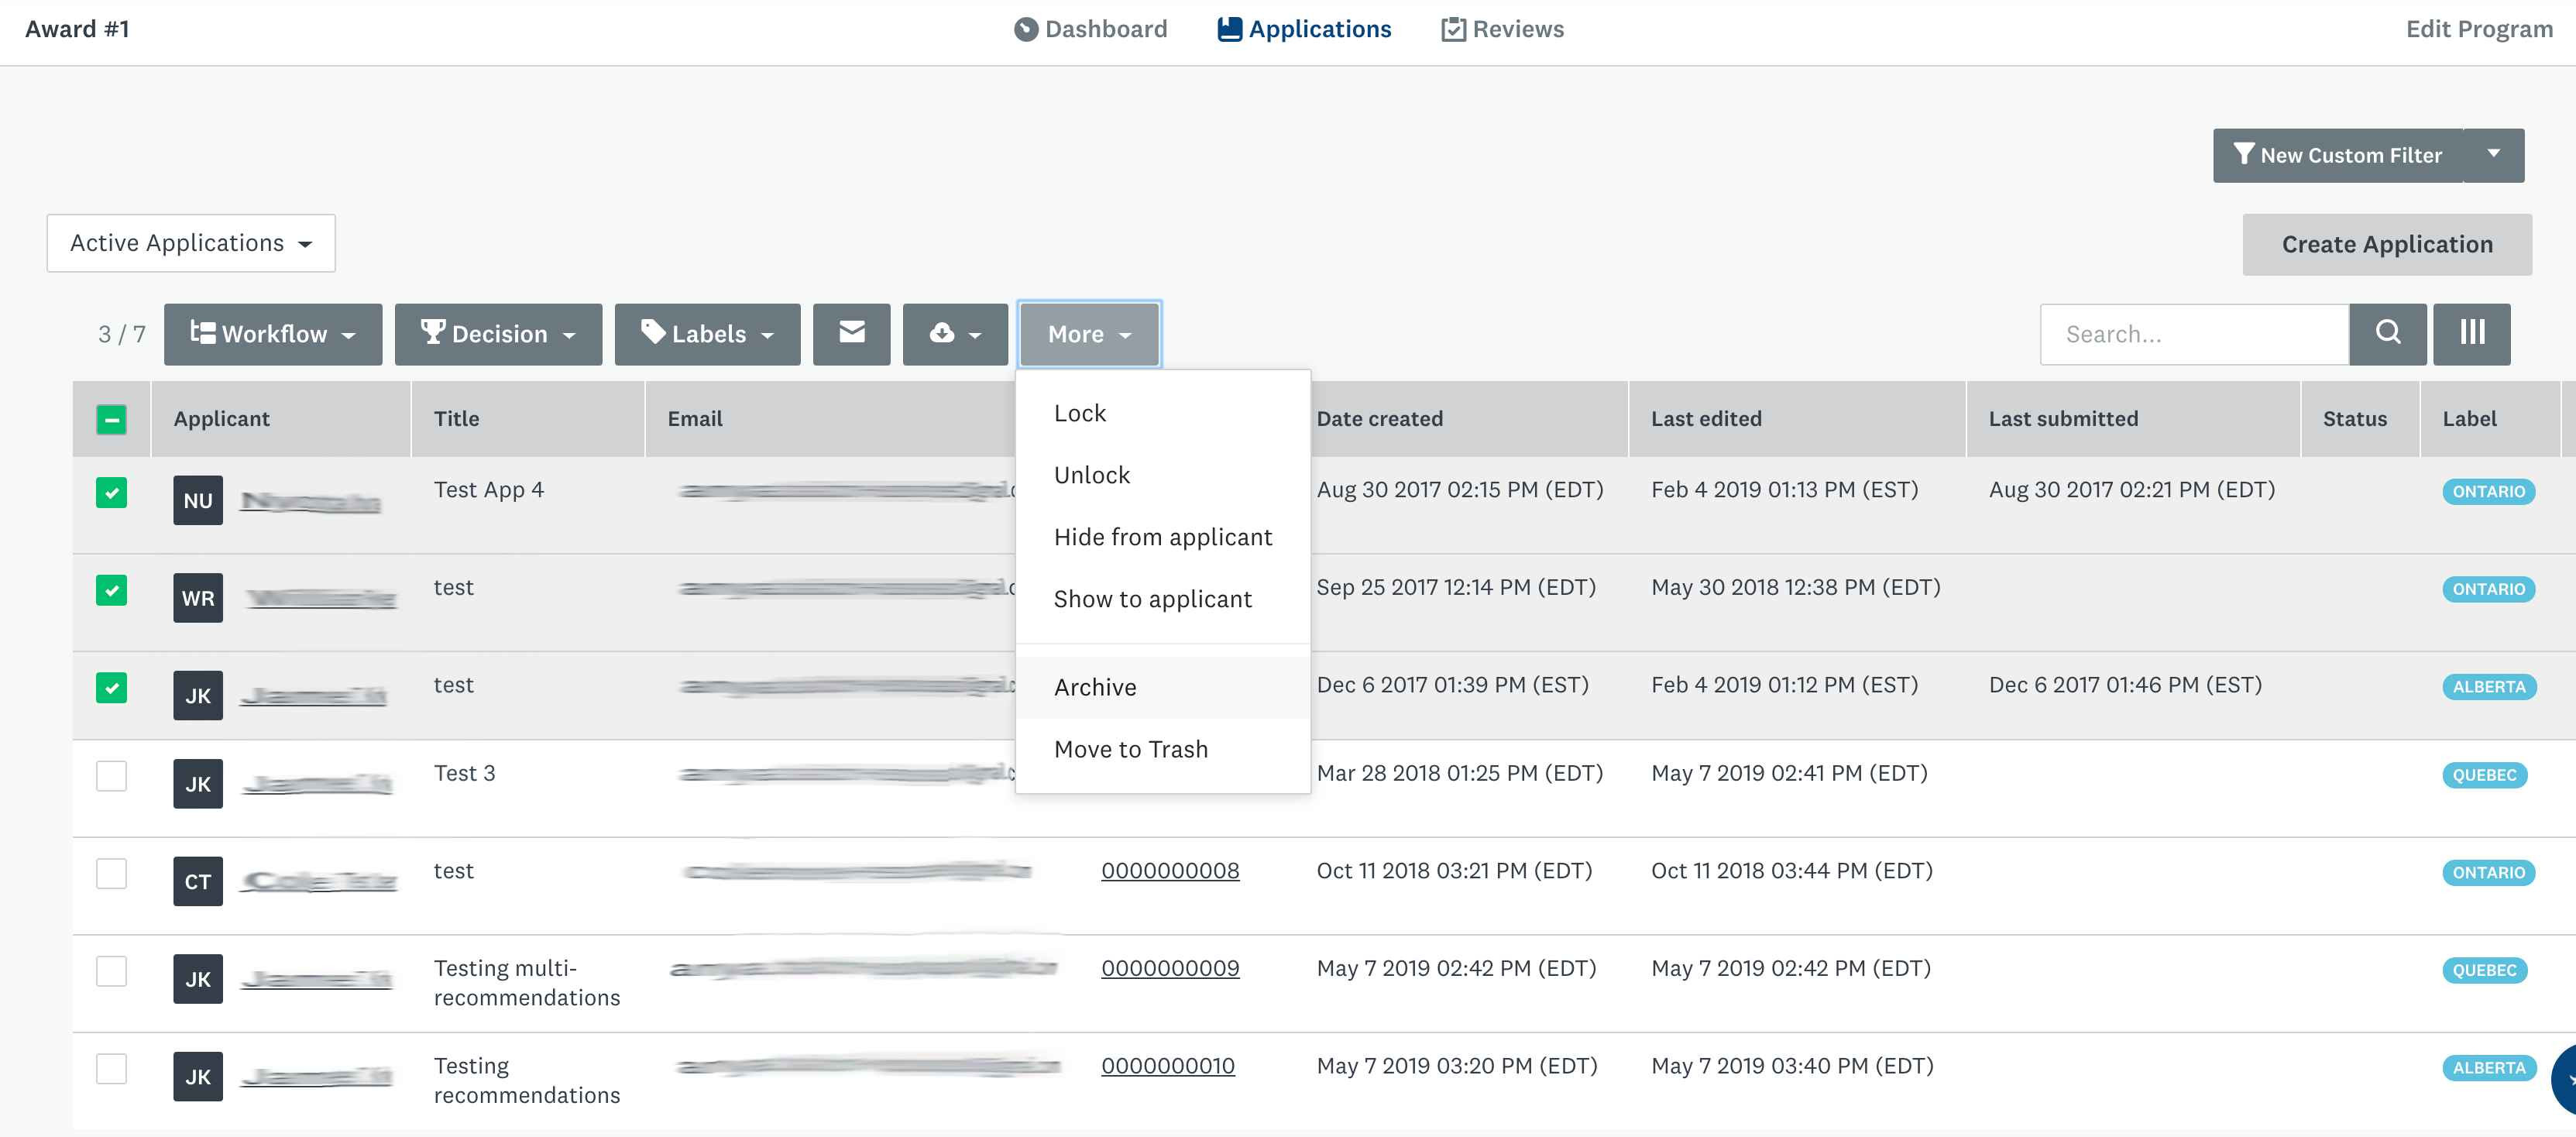Click the email envelope icon button
The height and width of the screenshot is (1137, 2576).
(x=851, y=334)
